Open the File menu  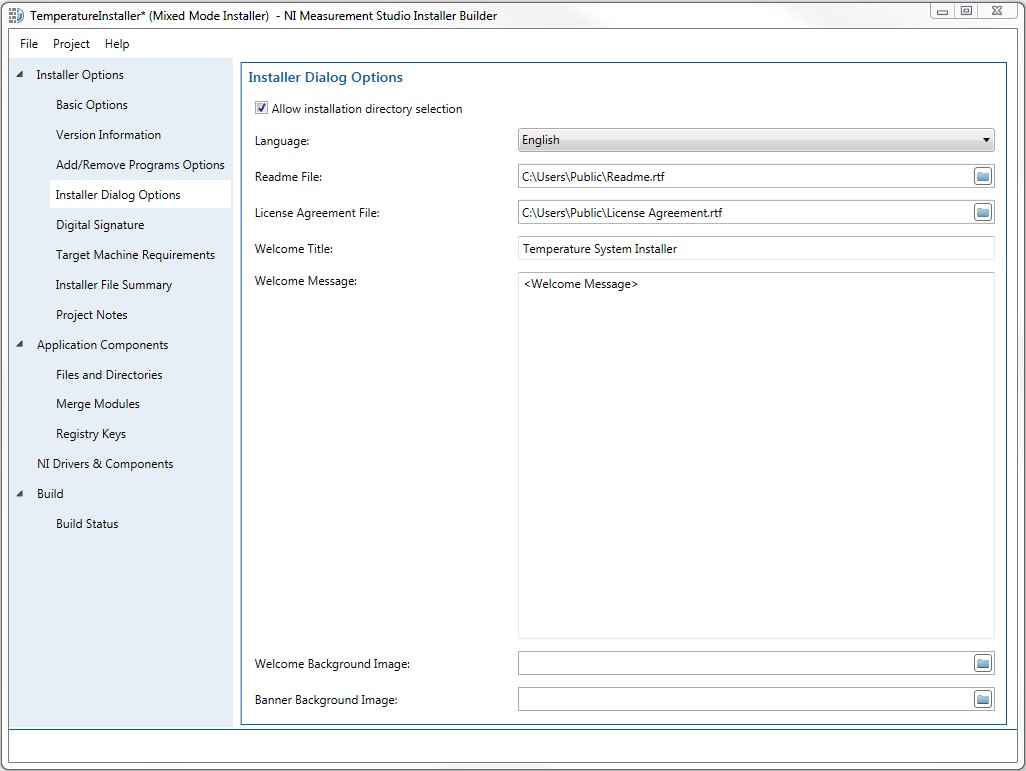tap(28, 44)
